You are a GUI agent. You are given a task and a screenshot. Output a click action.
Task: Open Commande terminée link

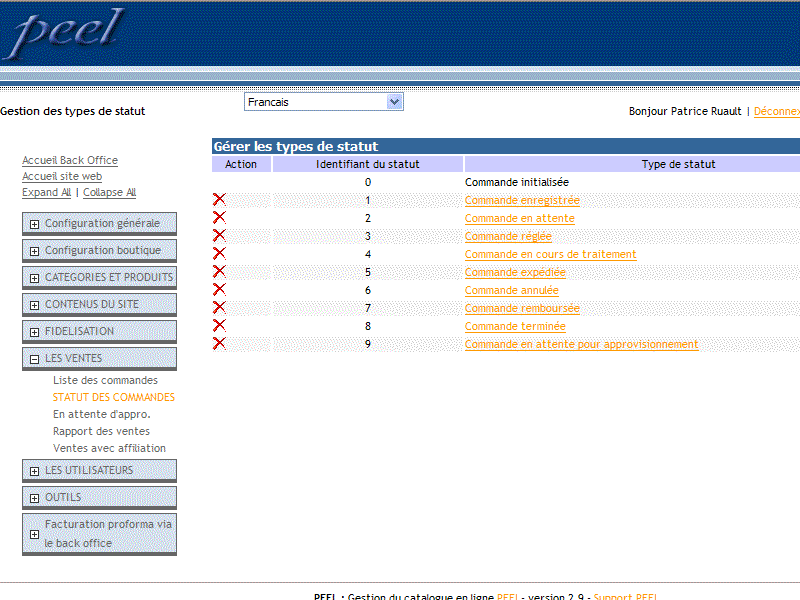click(x=515, y=326)
